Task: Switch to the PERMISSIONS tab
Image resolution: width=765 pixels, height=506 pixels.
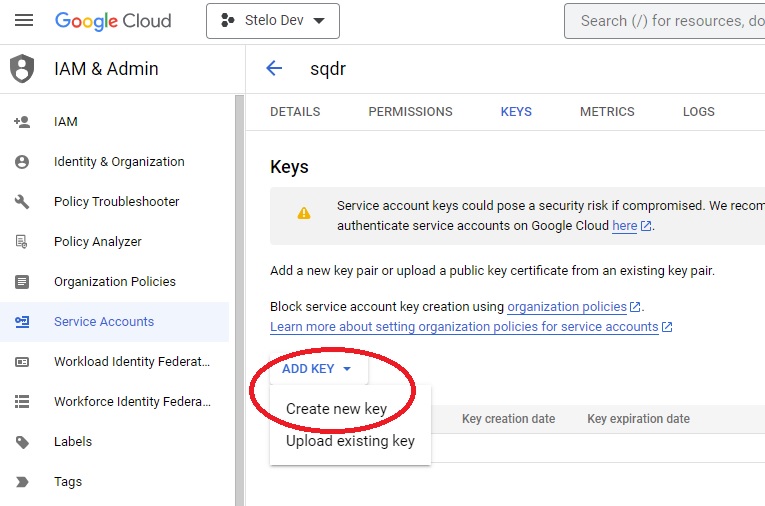Action: click(x=410, y=112)
